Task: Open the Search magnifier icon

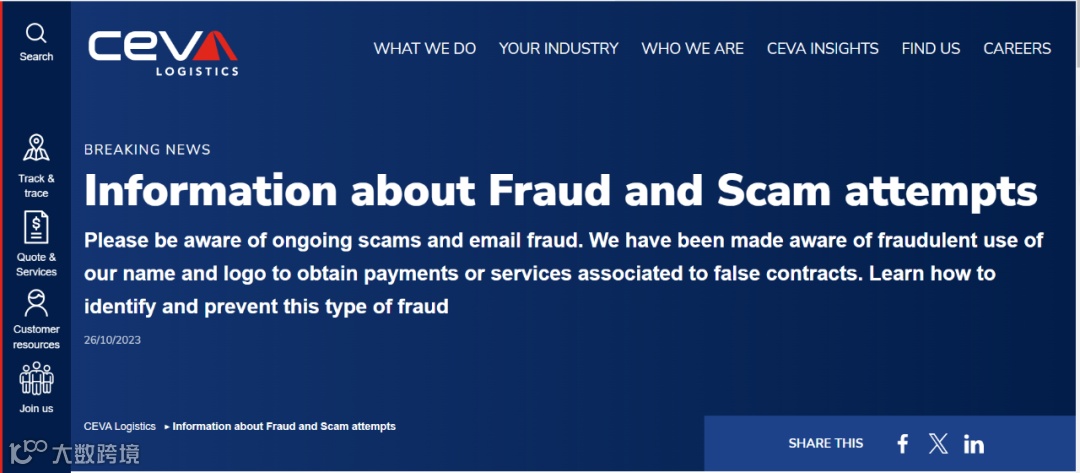Action: [x=36, y=33]
